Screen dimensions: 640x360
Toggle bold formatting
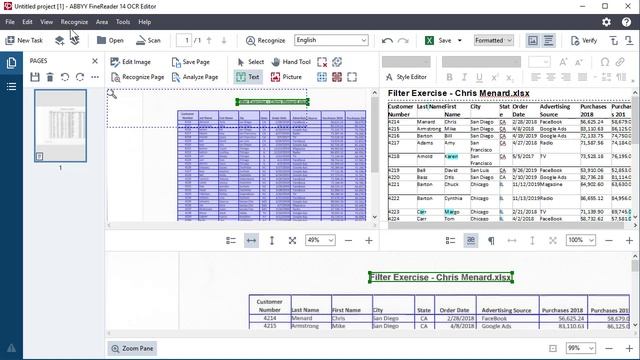pyautogui.click(x=449, y=77)
